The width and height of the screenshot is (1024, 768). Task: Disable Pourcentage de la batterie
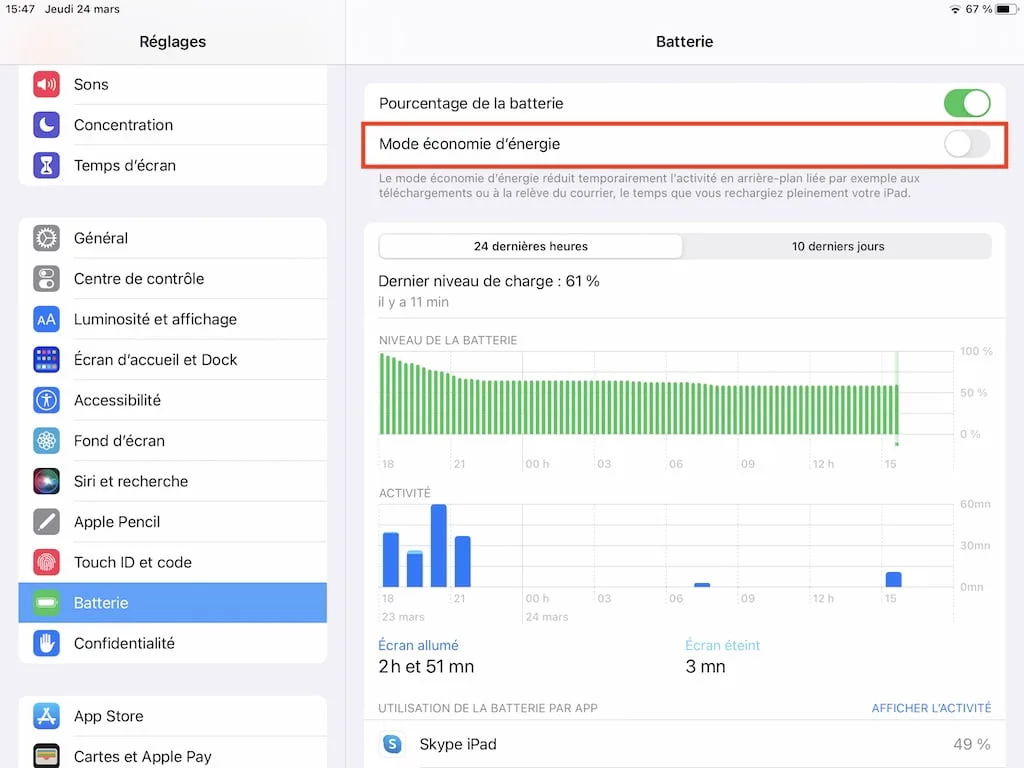click(967, 103)
